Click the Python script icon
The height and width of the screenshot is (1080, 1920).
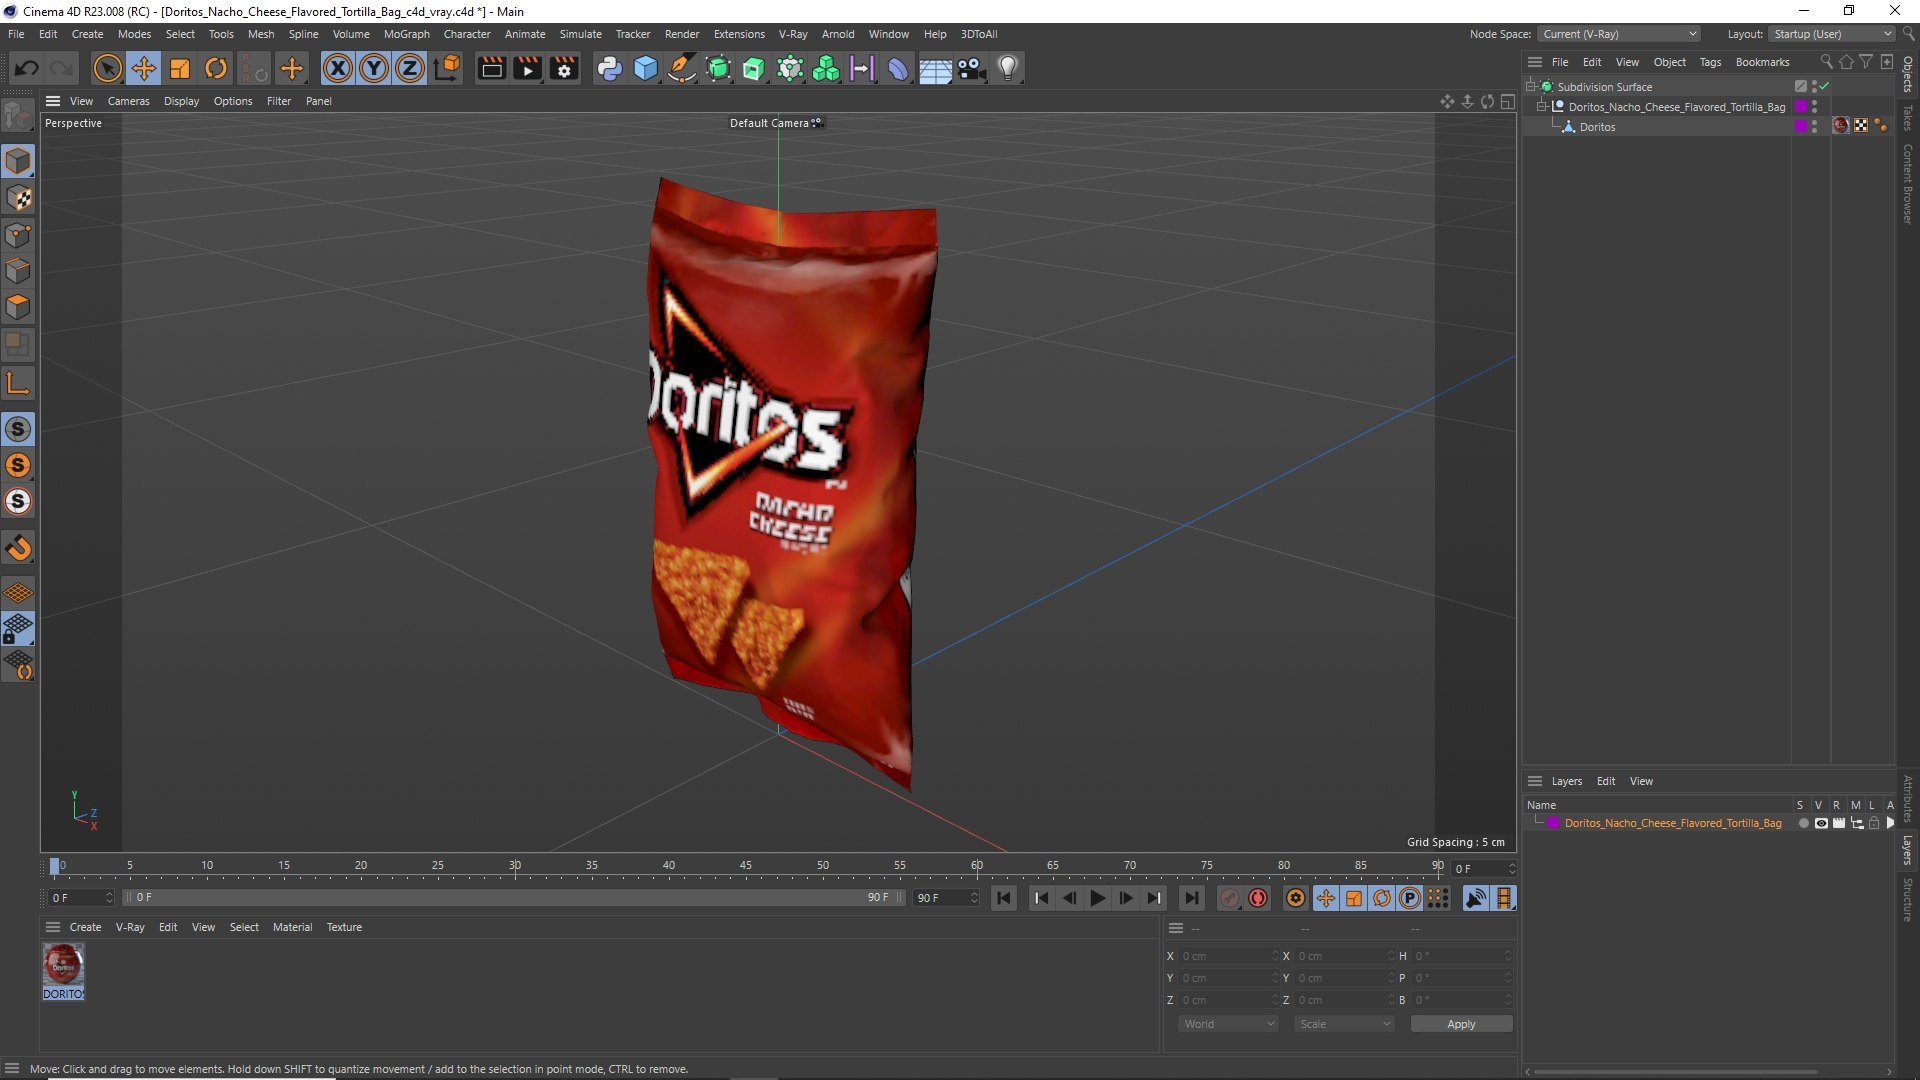(x=609, y=68)
